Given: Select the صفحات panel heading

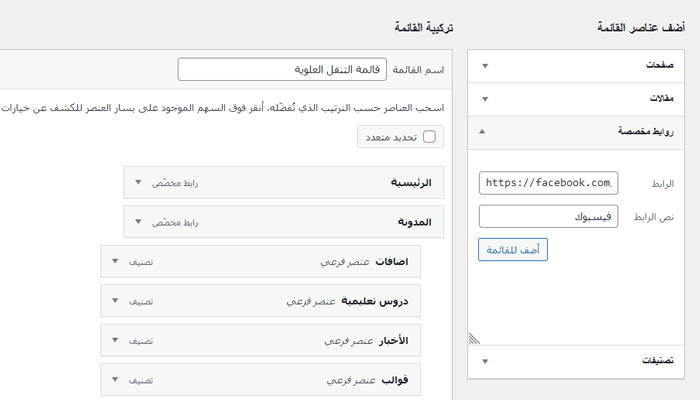Looking at the screenshot, I should [x=659, y=65].
